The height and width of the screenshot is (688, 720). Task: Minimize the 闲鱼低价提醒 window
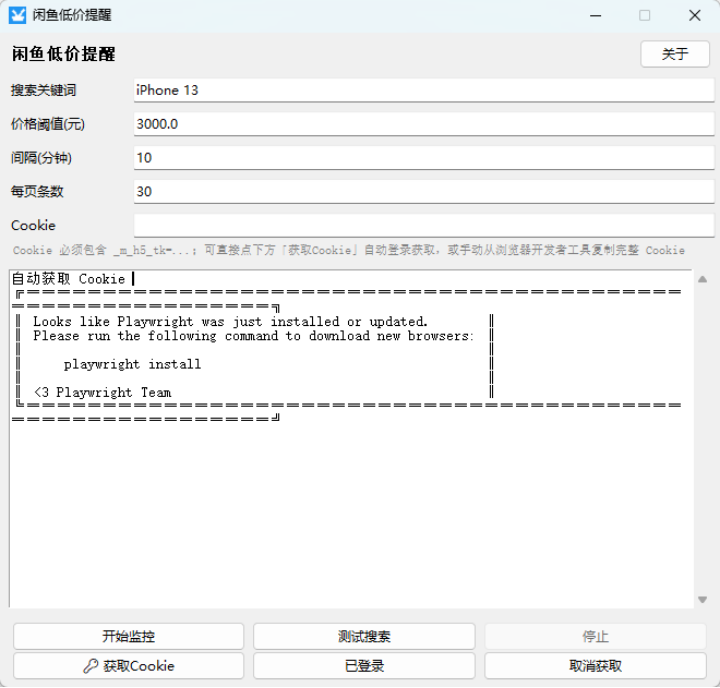click(596, 16)
